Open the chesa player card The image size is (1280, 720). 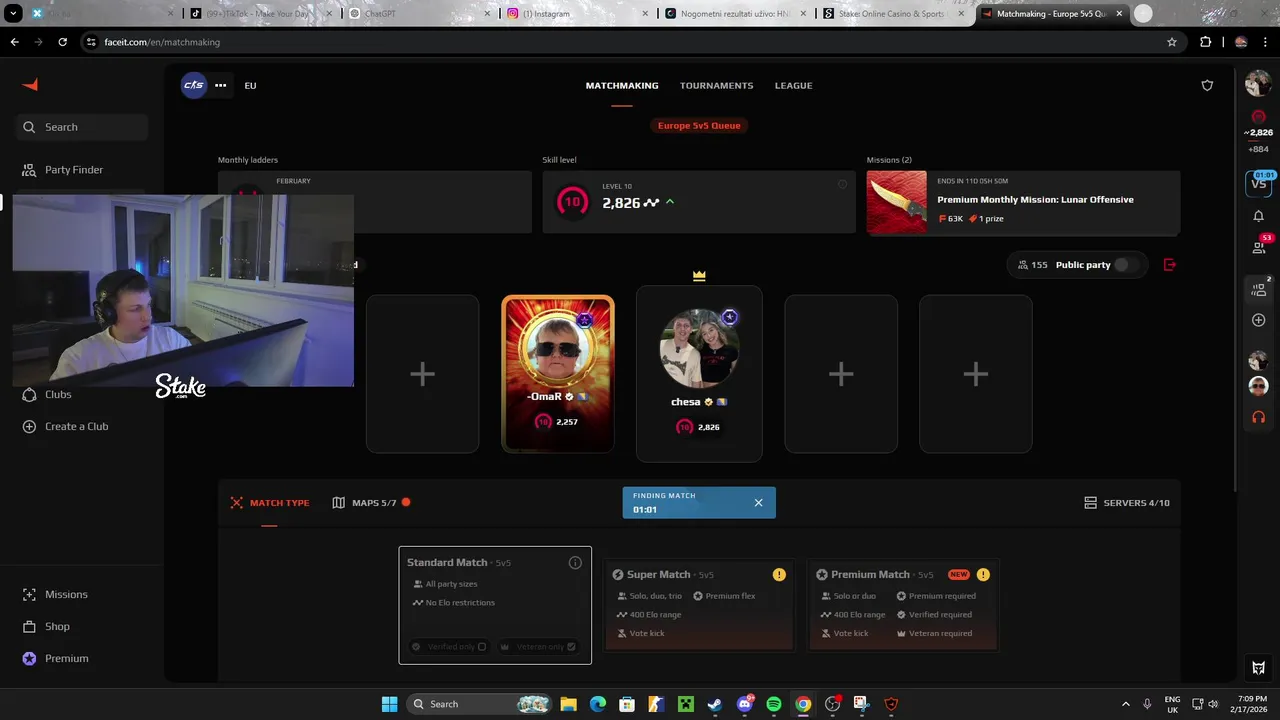(699, 374)
